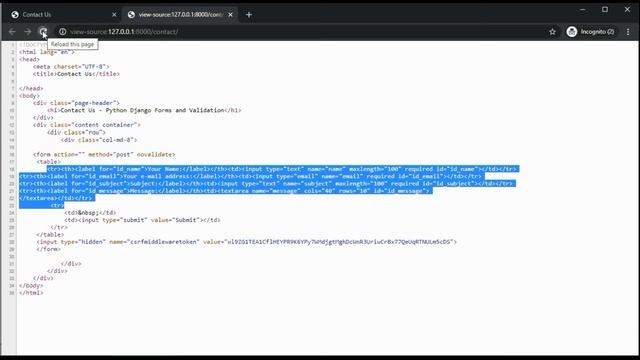Click the browser back arrow
Viewport: 640px width, 360px height.
[12, 31]
